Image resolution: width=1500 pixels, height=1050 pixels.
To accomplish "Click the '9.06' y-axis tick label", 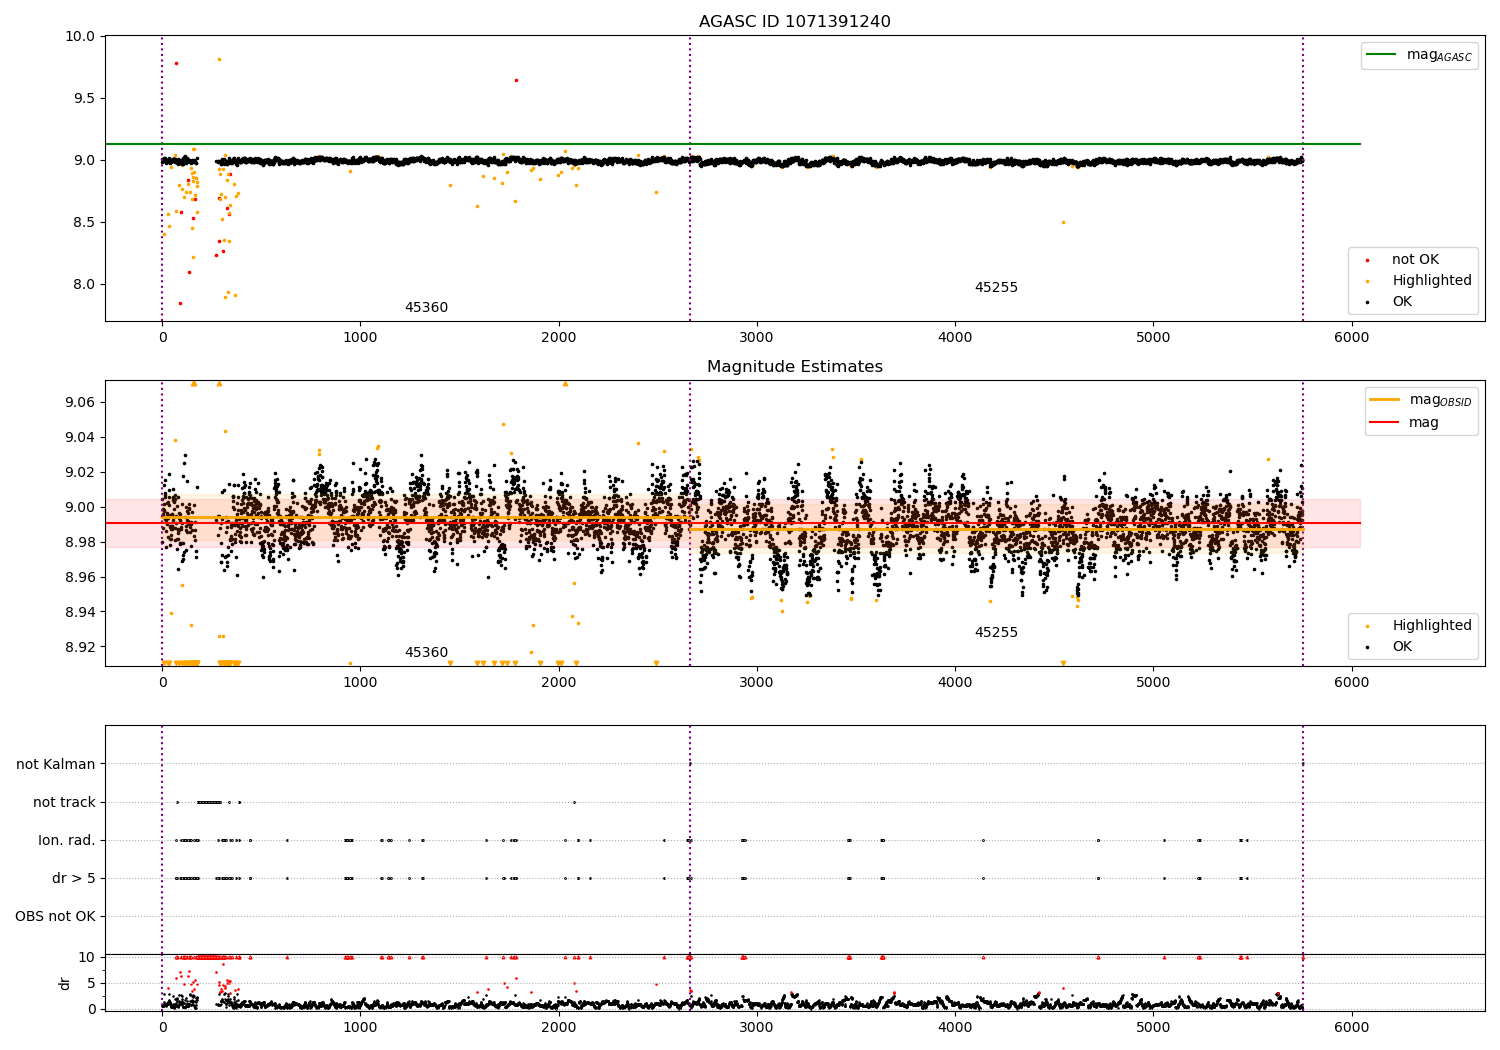I will click(80, 402).
